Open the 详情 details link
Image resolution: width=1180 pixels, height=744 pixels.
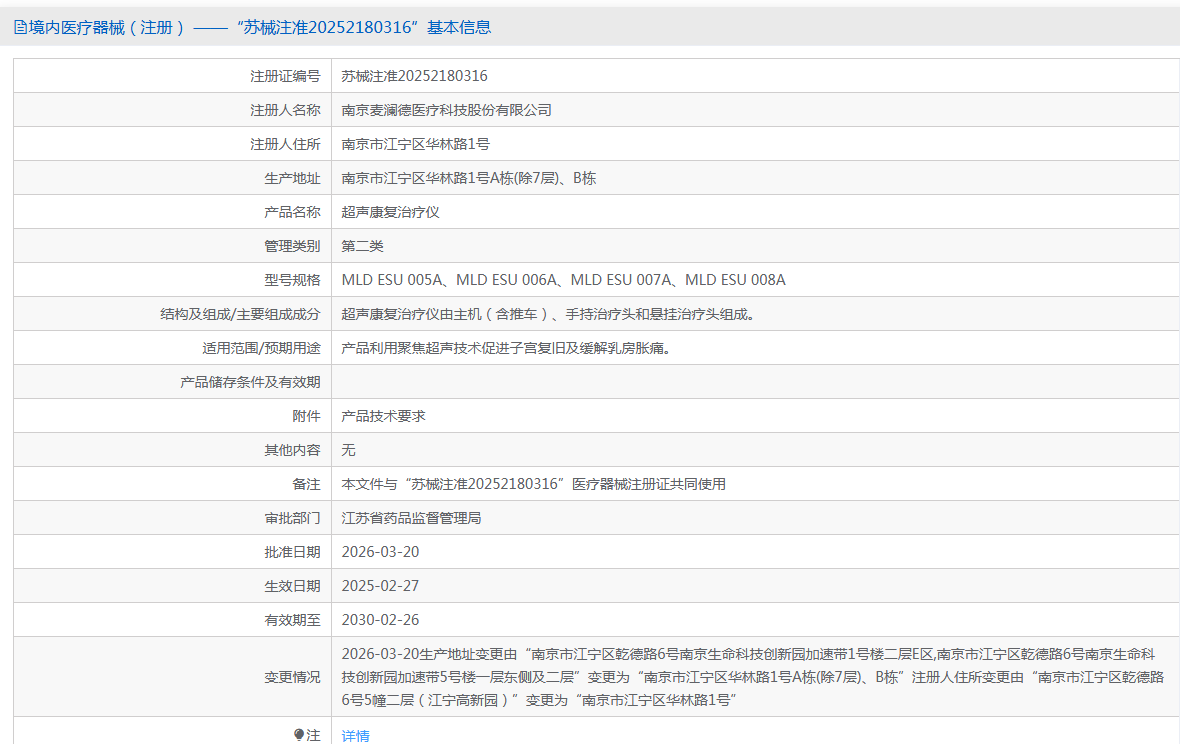coord(355,736)
